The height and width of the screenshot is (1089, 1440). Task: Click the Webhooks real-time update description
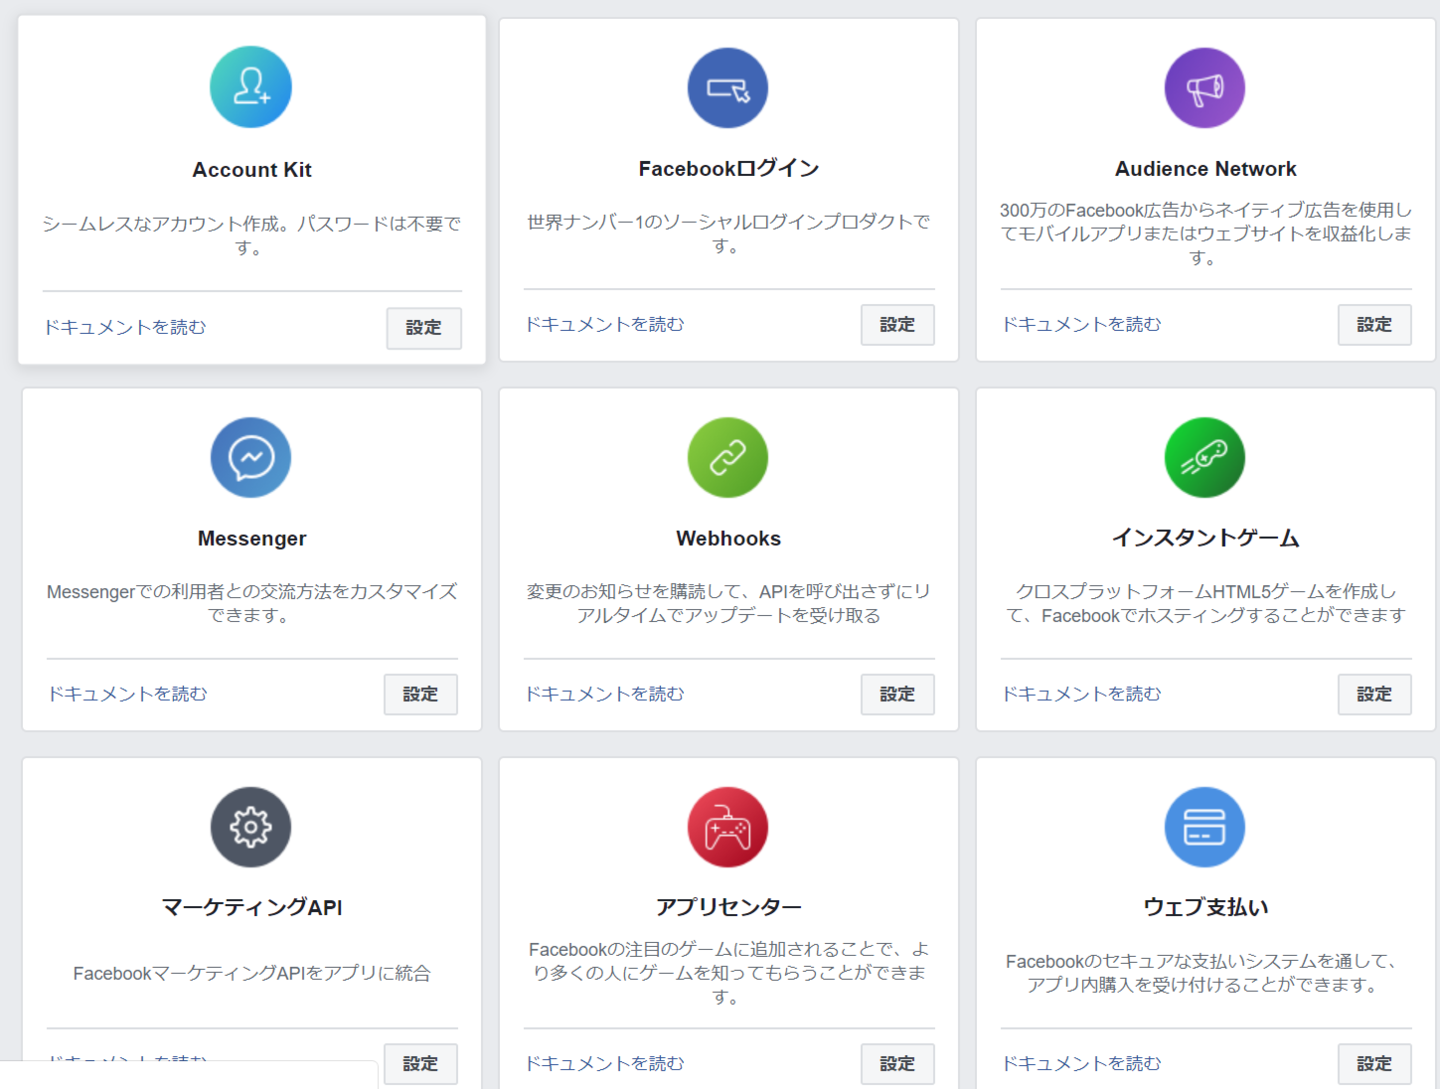coord(729,603)
